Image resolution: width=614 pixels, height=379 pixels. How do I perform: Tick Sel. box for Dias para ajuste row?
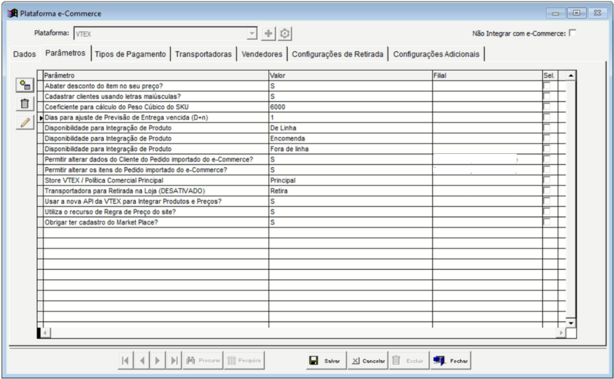coord(547,117)
